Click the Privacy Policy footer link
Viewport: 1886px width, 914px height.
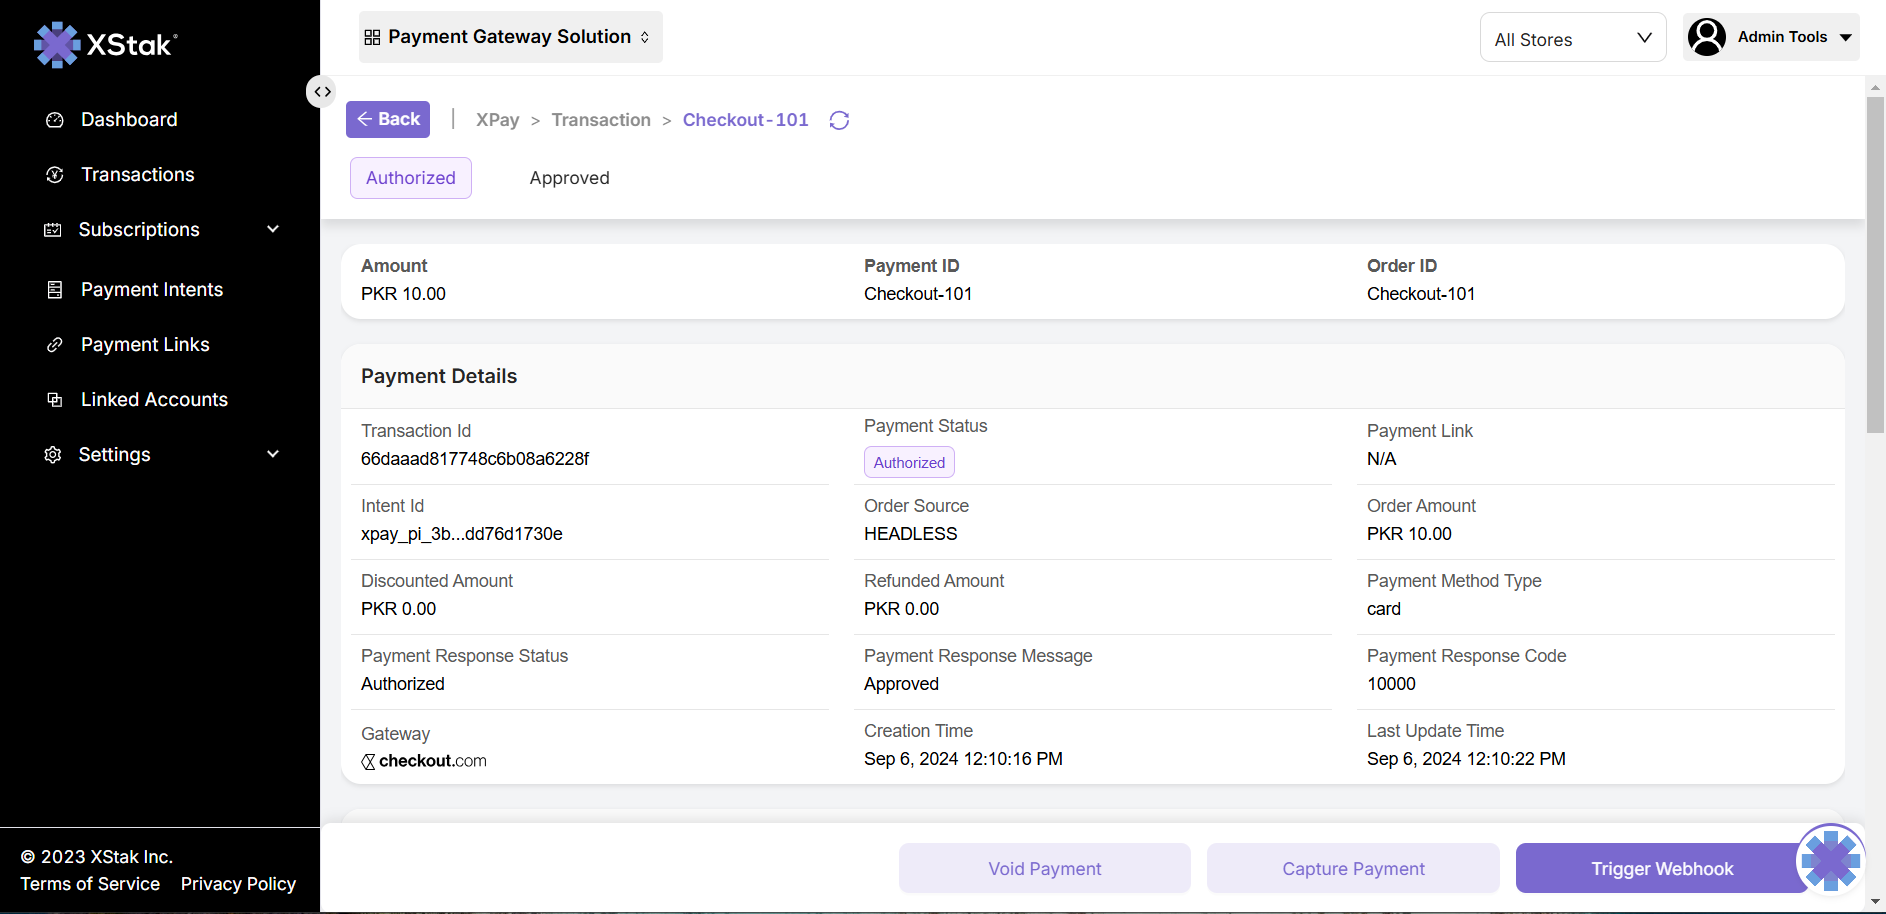pos(238,884)
